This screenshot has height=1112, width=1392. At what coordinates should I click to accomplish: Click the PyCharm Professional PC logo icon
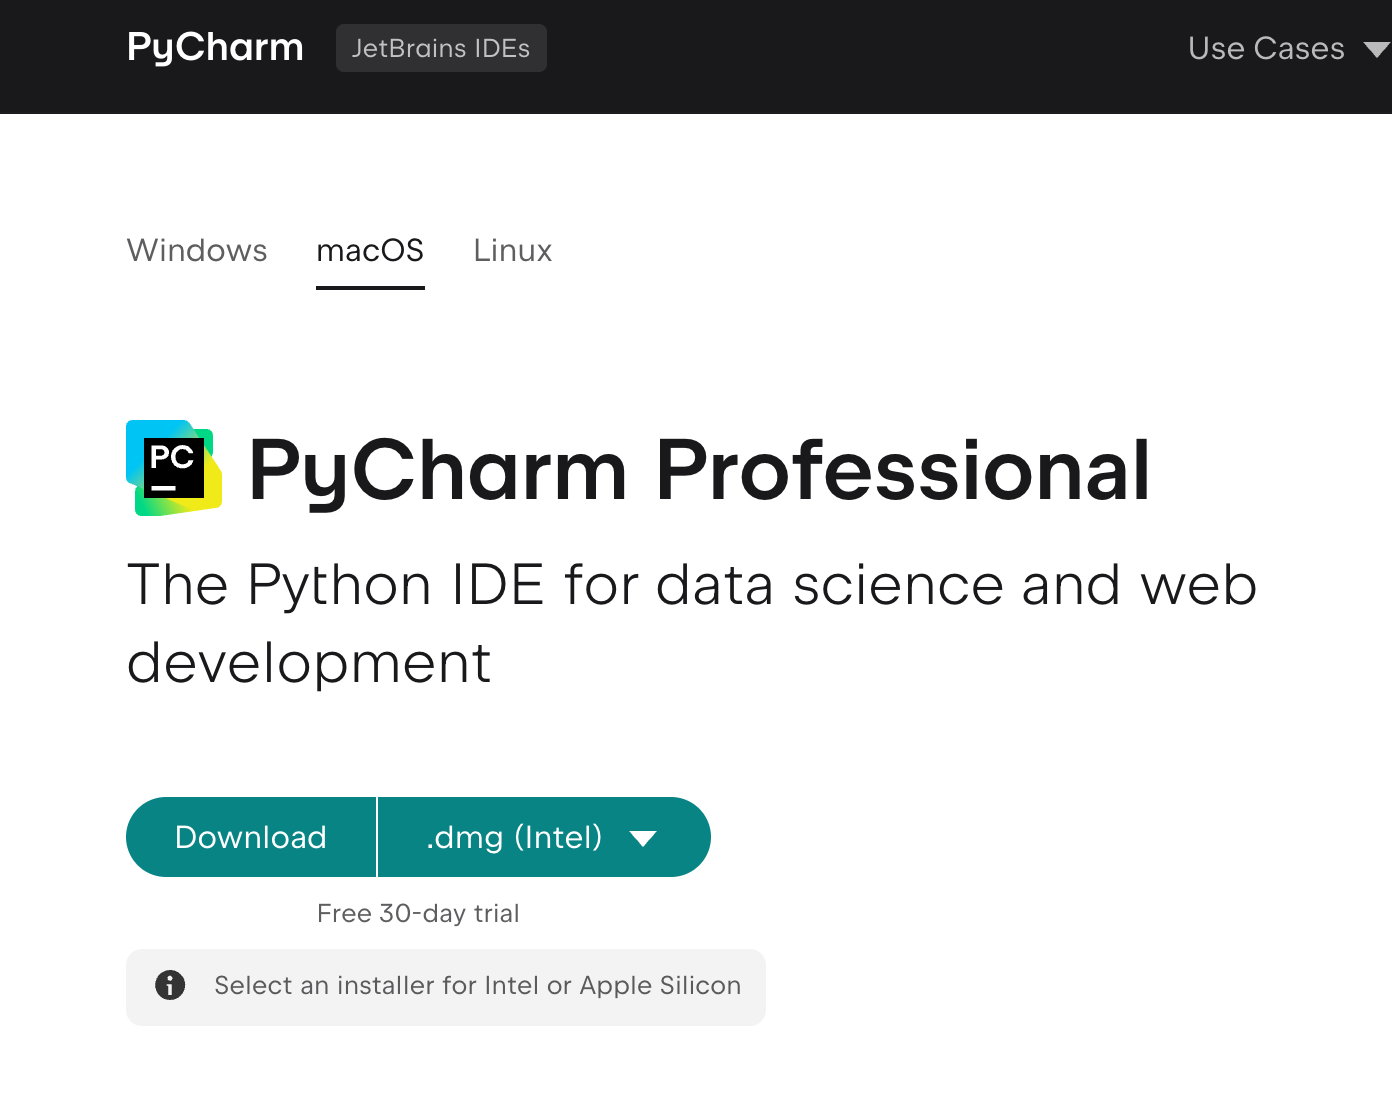coord(174,468)
